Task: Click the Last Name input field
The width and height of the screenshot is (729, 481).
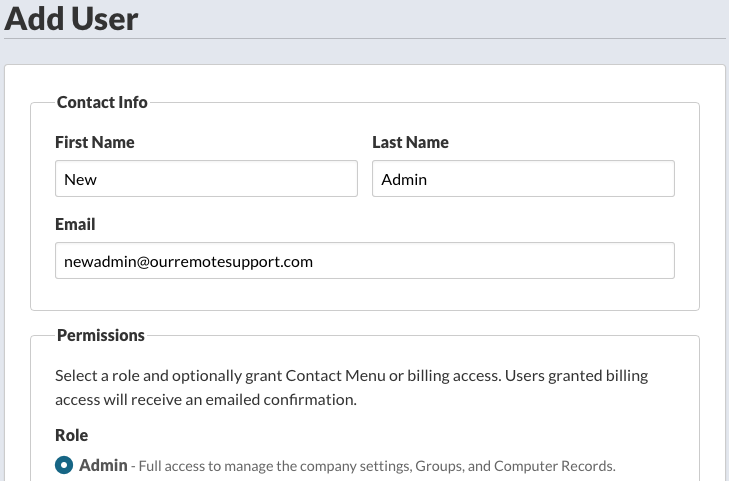Action: pyautogui.click(x=523, y=178)
